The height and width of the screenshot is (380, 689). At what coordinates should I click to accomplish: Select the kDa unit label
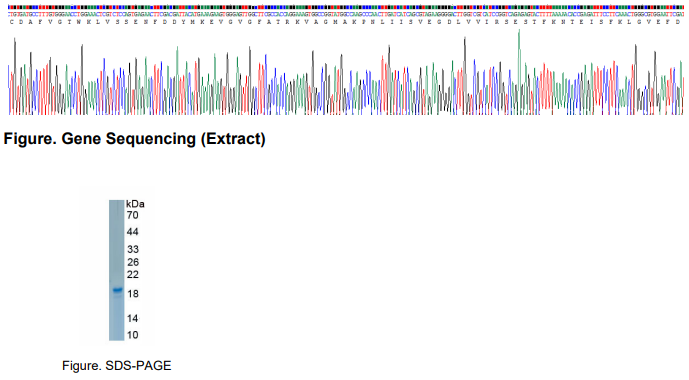135,204
